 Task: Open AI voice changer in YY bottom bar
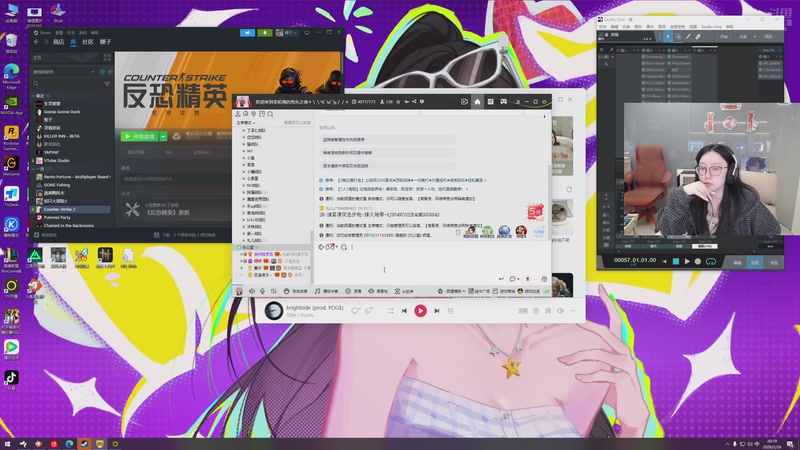pos(404,291)
